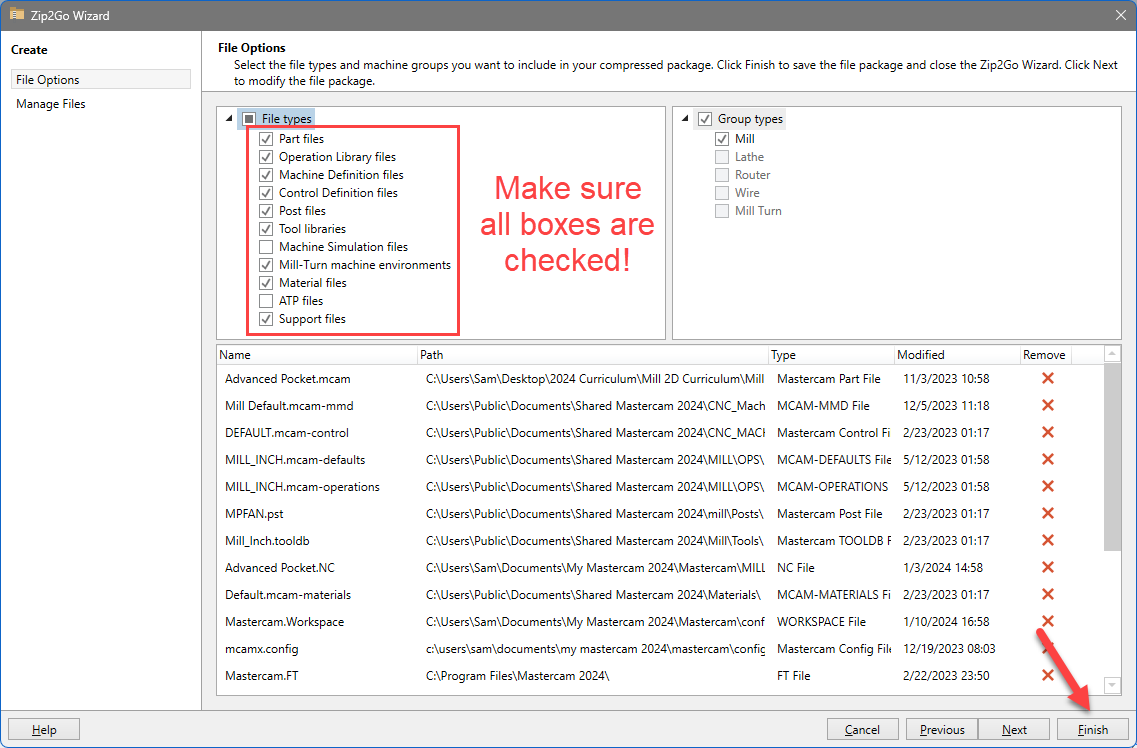Sort by the Modified column header
This screenshot has width=1137, height=748.
957,354
